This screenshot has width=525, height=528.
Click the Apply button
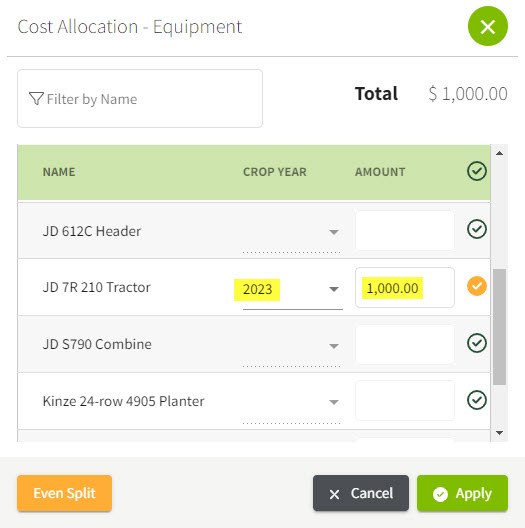coord(462,493)
